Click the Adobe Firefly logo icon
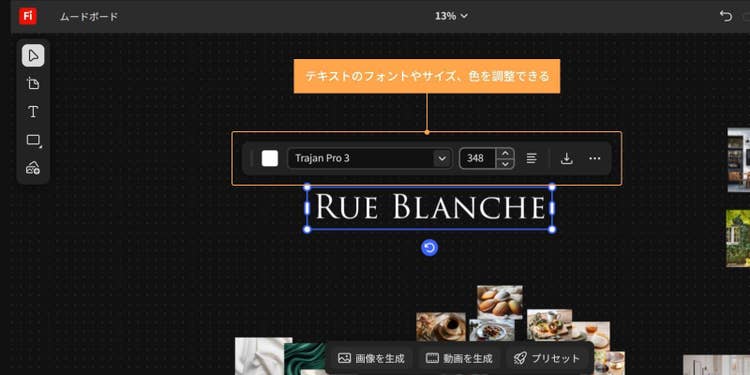 tap(28, 16)
